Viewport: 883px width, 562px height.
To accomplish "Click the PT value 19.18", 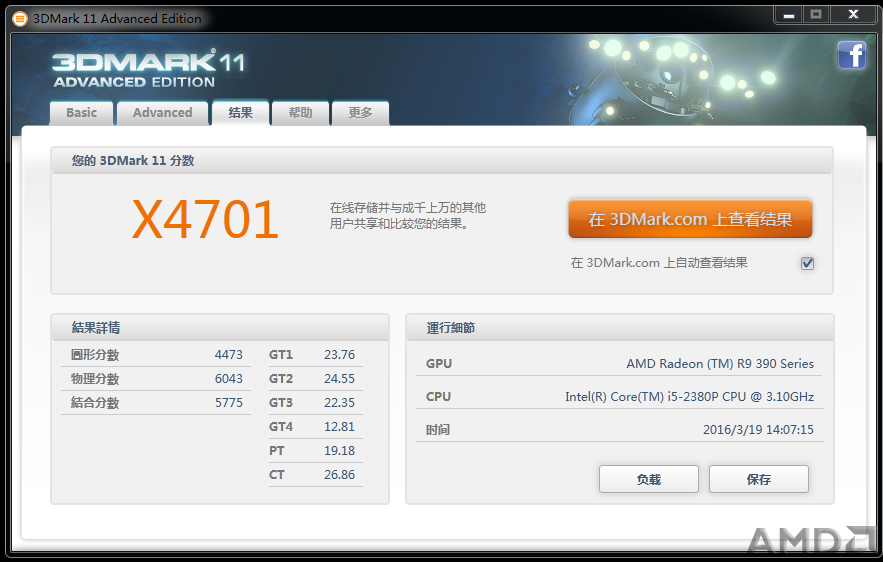I will [x=340, y=451].
